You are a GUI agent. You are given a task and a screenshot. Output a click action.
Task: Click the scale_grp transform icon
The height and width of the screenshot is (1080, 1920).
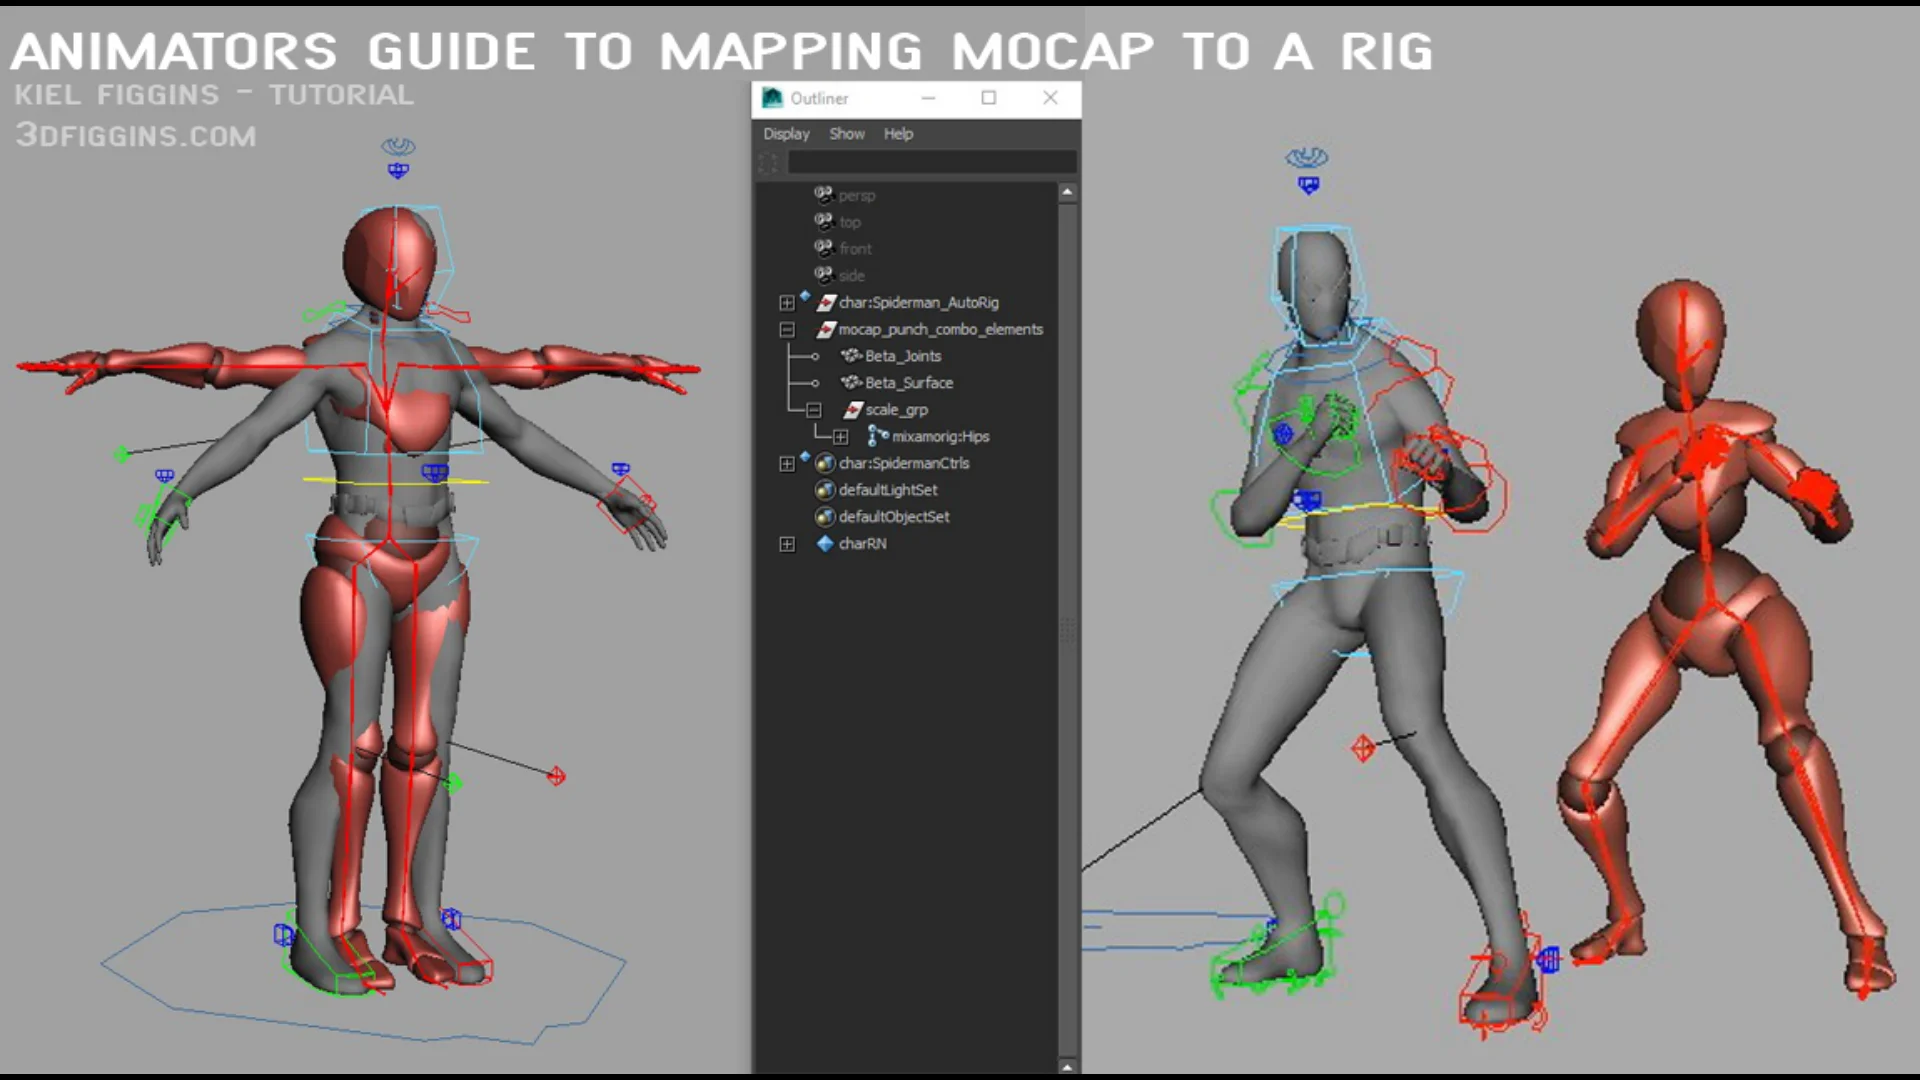click(x=852, y=410)
